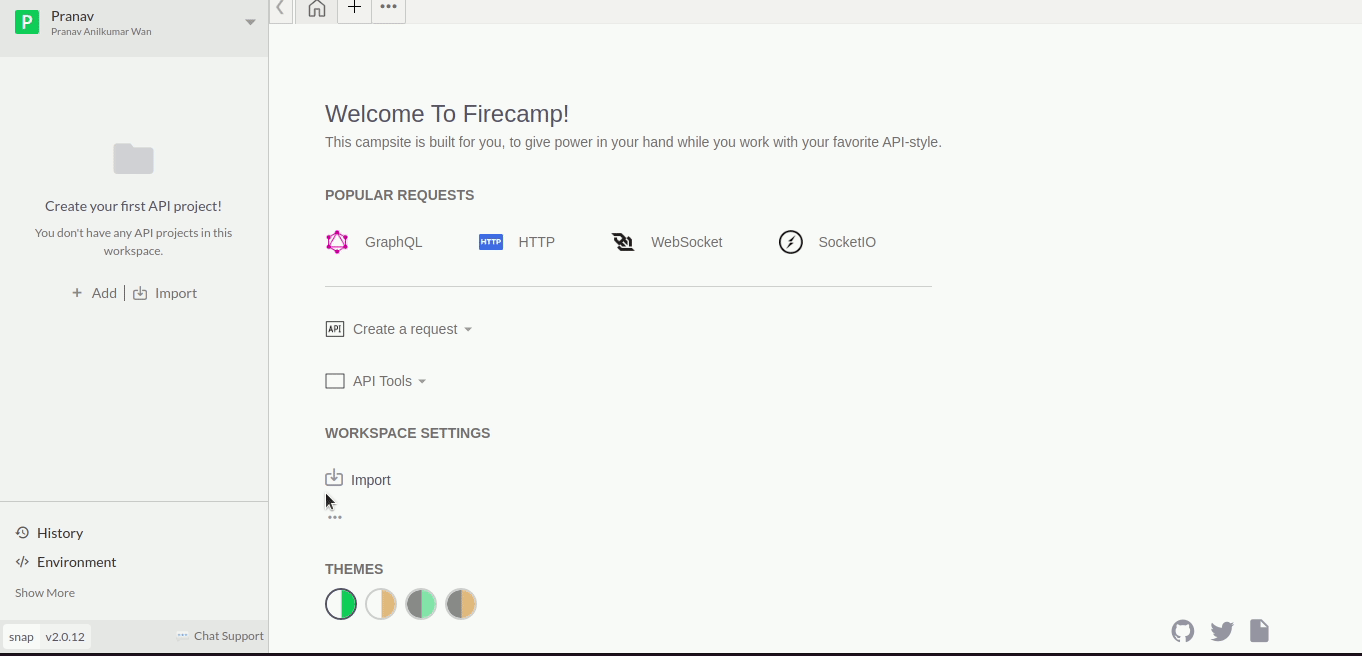Select the white and tan theme
The width and height of the screenshot is (1362, 656).
point(381,604)
